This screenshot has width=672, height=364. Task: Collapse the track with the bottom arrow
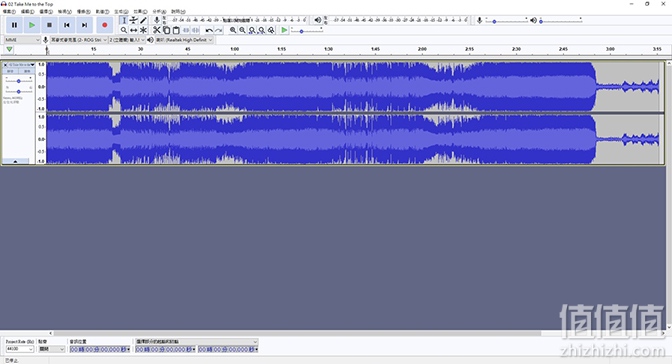15,162
